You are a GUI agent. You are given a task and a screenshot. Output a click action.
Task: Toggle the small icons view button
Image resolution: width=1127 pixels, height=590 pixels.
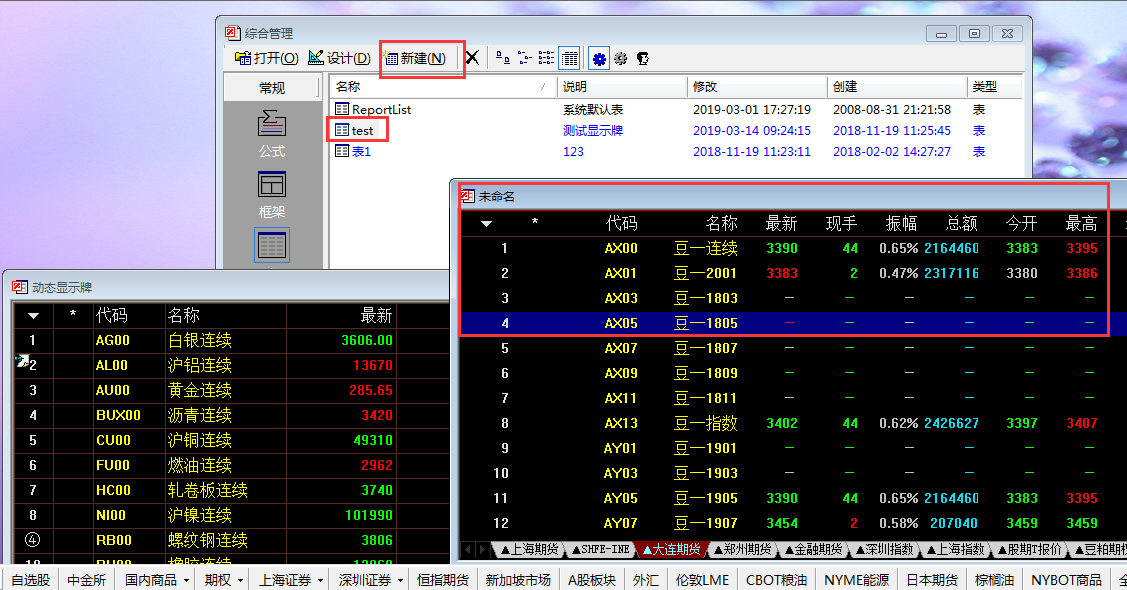tap(524, 58)
